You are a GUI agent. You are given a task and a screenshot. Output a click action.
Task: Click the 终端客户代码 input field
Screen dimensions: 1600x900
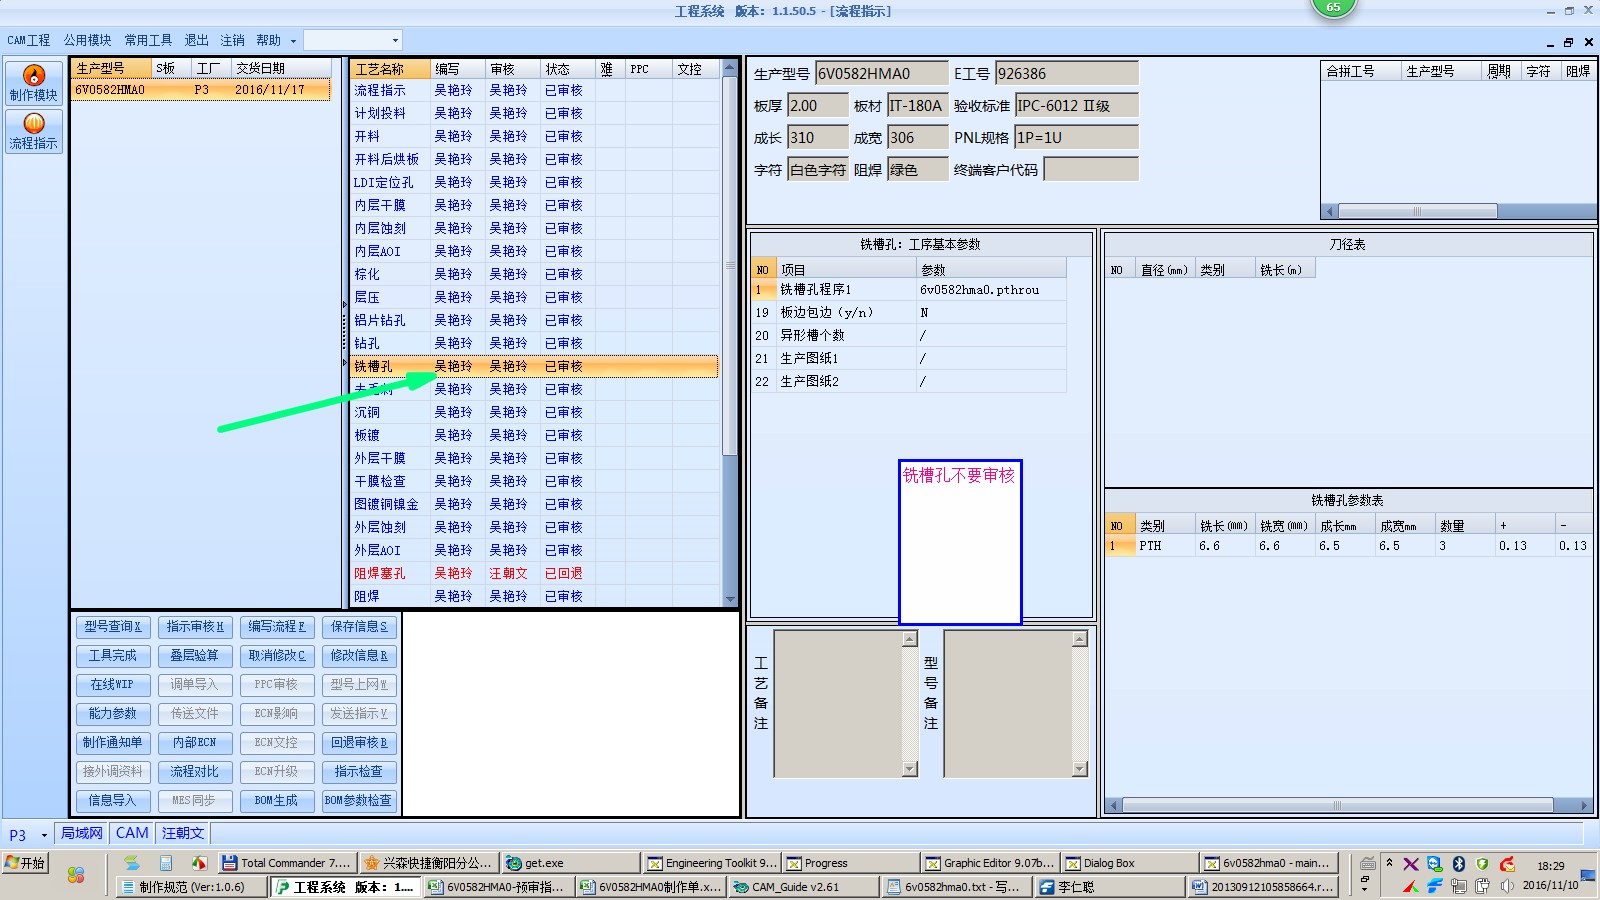click(1090, 169)
